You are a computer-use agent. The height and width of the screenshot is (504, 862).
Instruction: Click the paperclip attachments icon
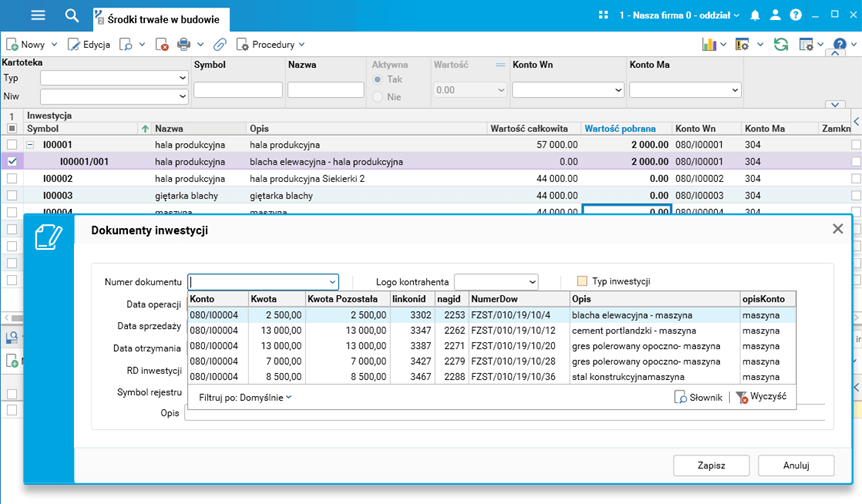219,44
